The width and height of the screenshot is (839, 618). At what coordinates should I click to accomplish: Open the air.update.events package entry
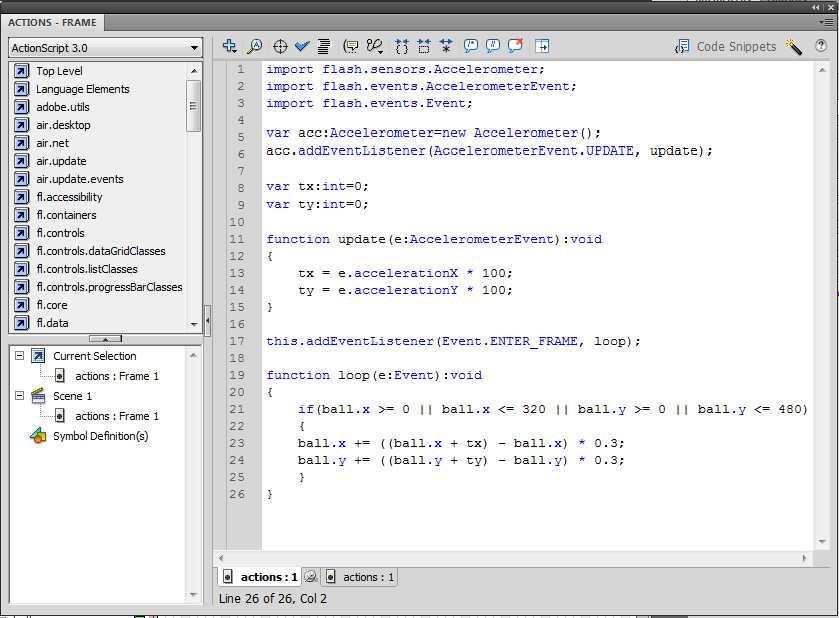coord(80,179)
